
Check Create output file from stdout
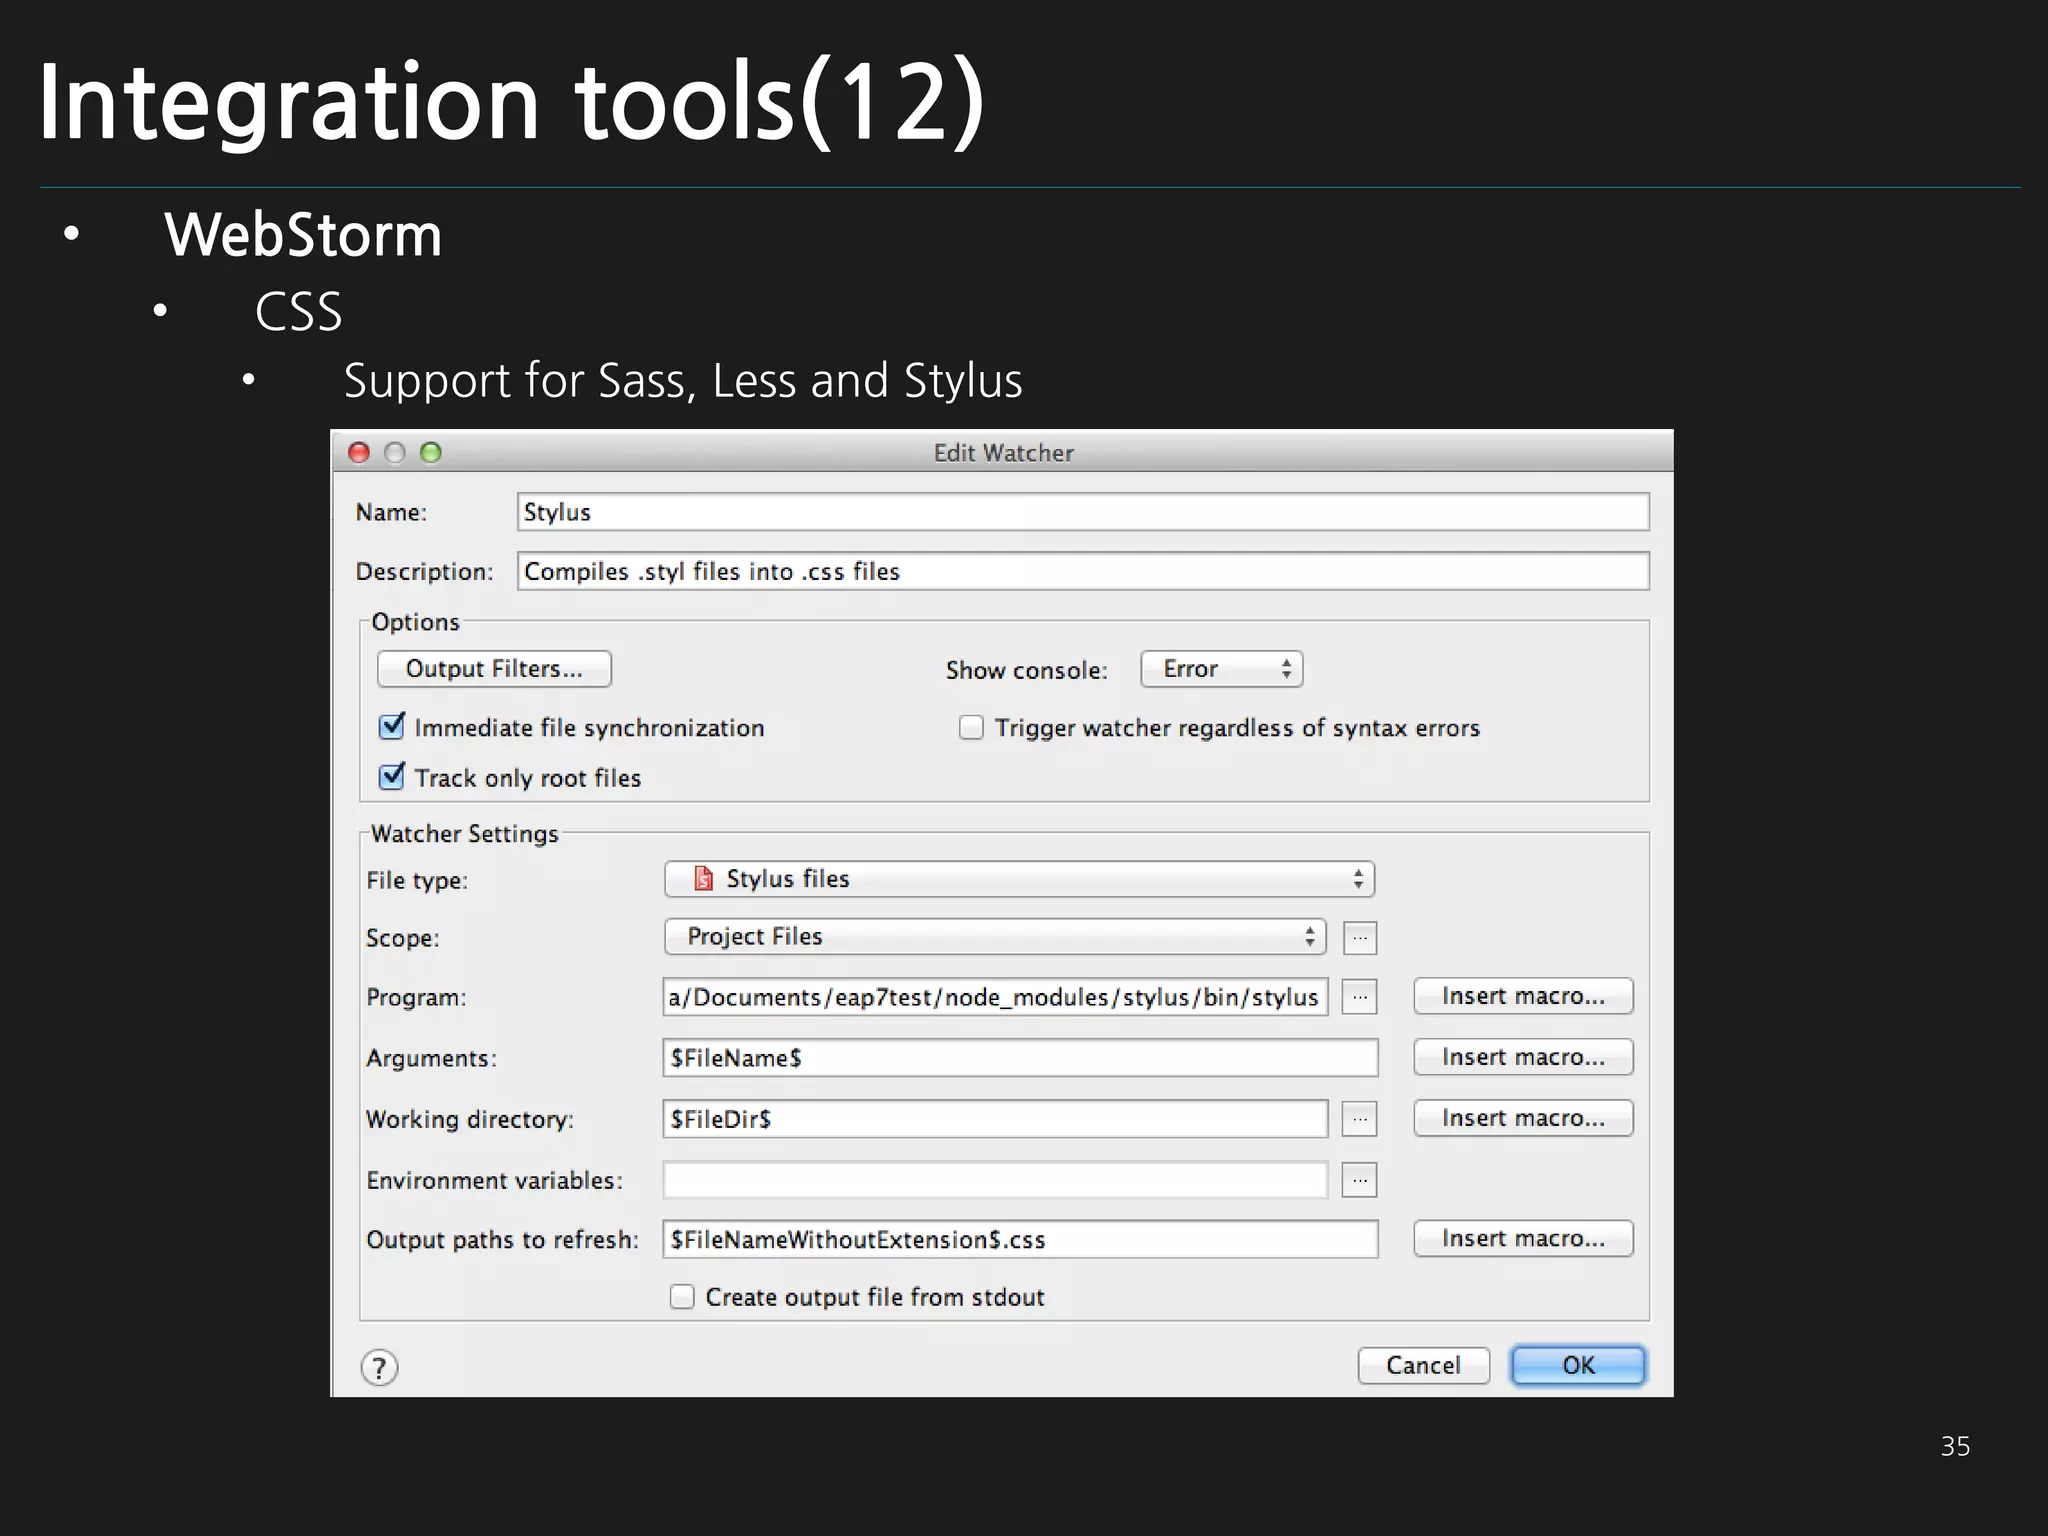pos(682,1297)
